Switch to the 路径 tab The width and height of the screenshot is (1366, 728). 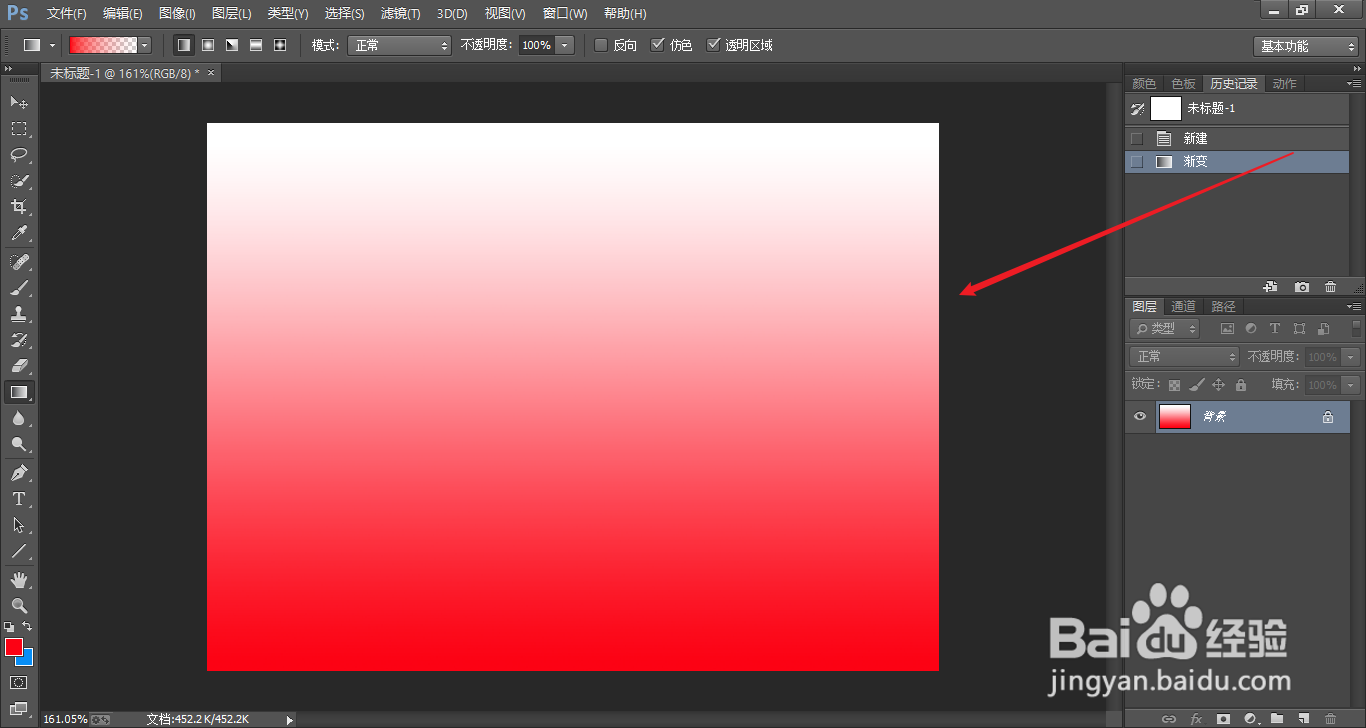pyautogui.click(x=1223, y=306)
